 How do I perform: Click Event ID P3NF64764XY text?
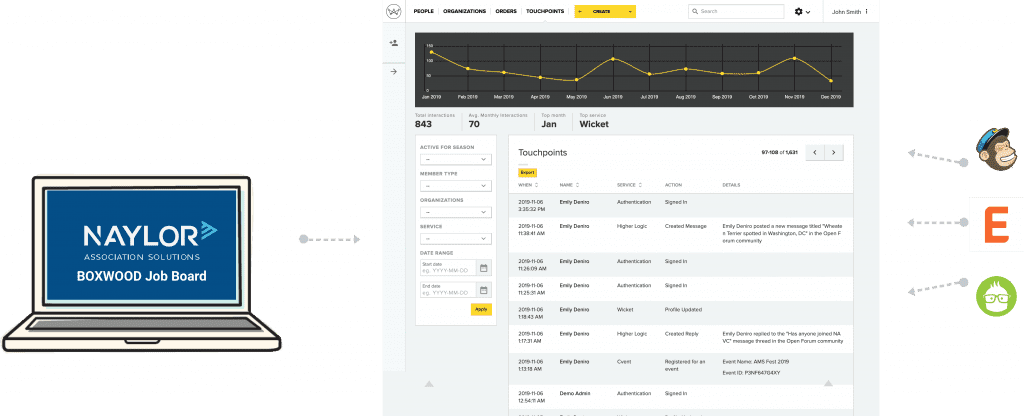pos(751,372)
